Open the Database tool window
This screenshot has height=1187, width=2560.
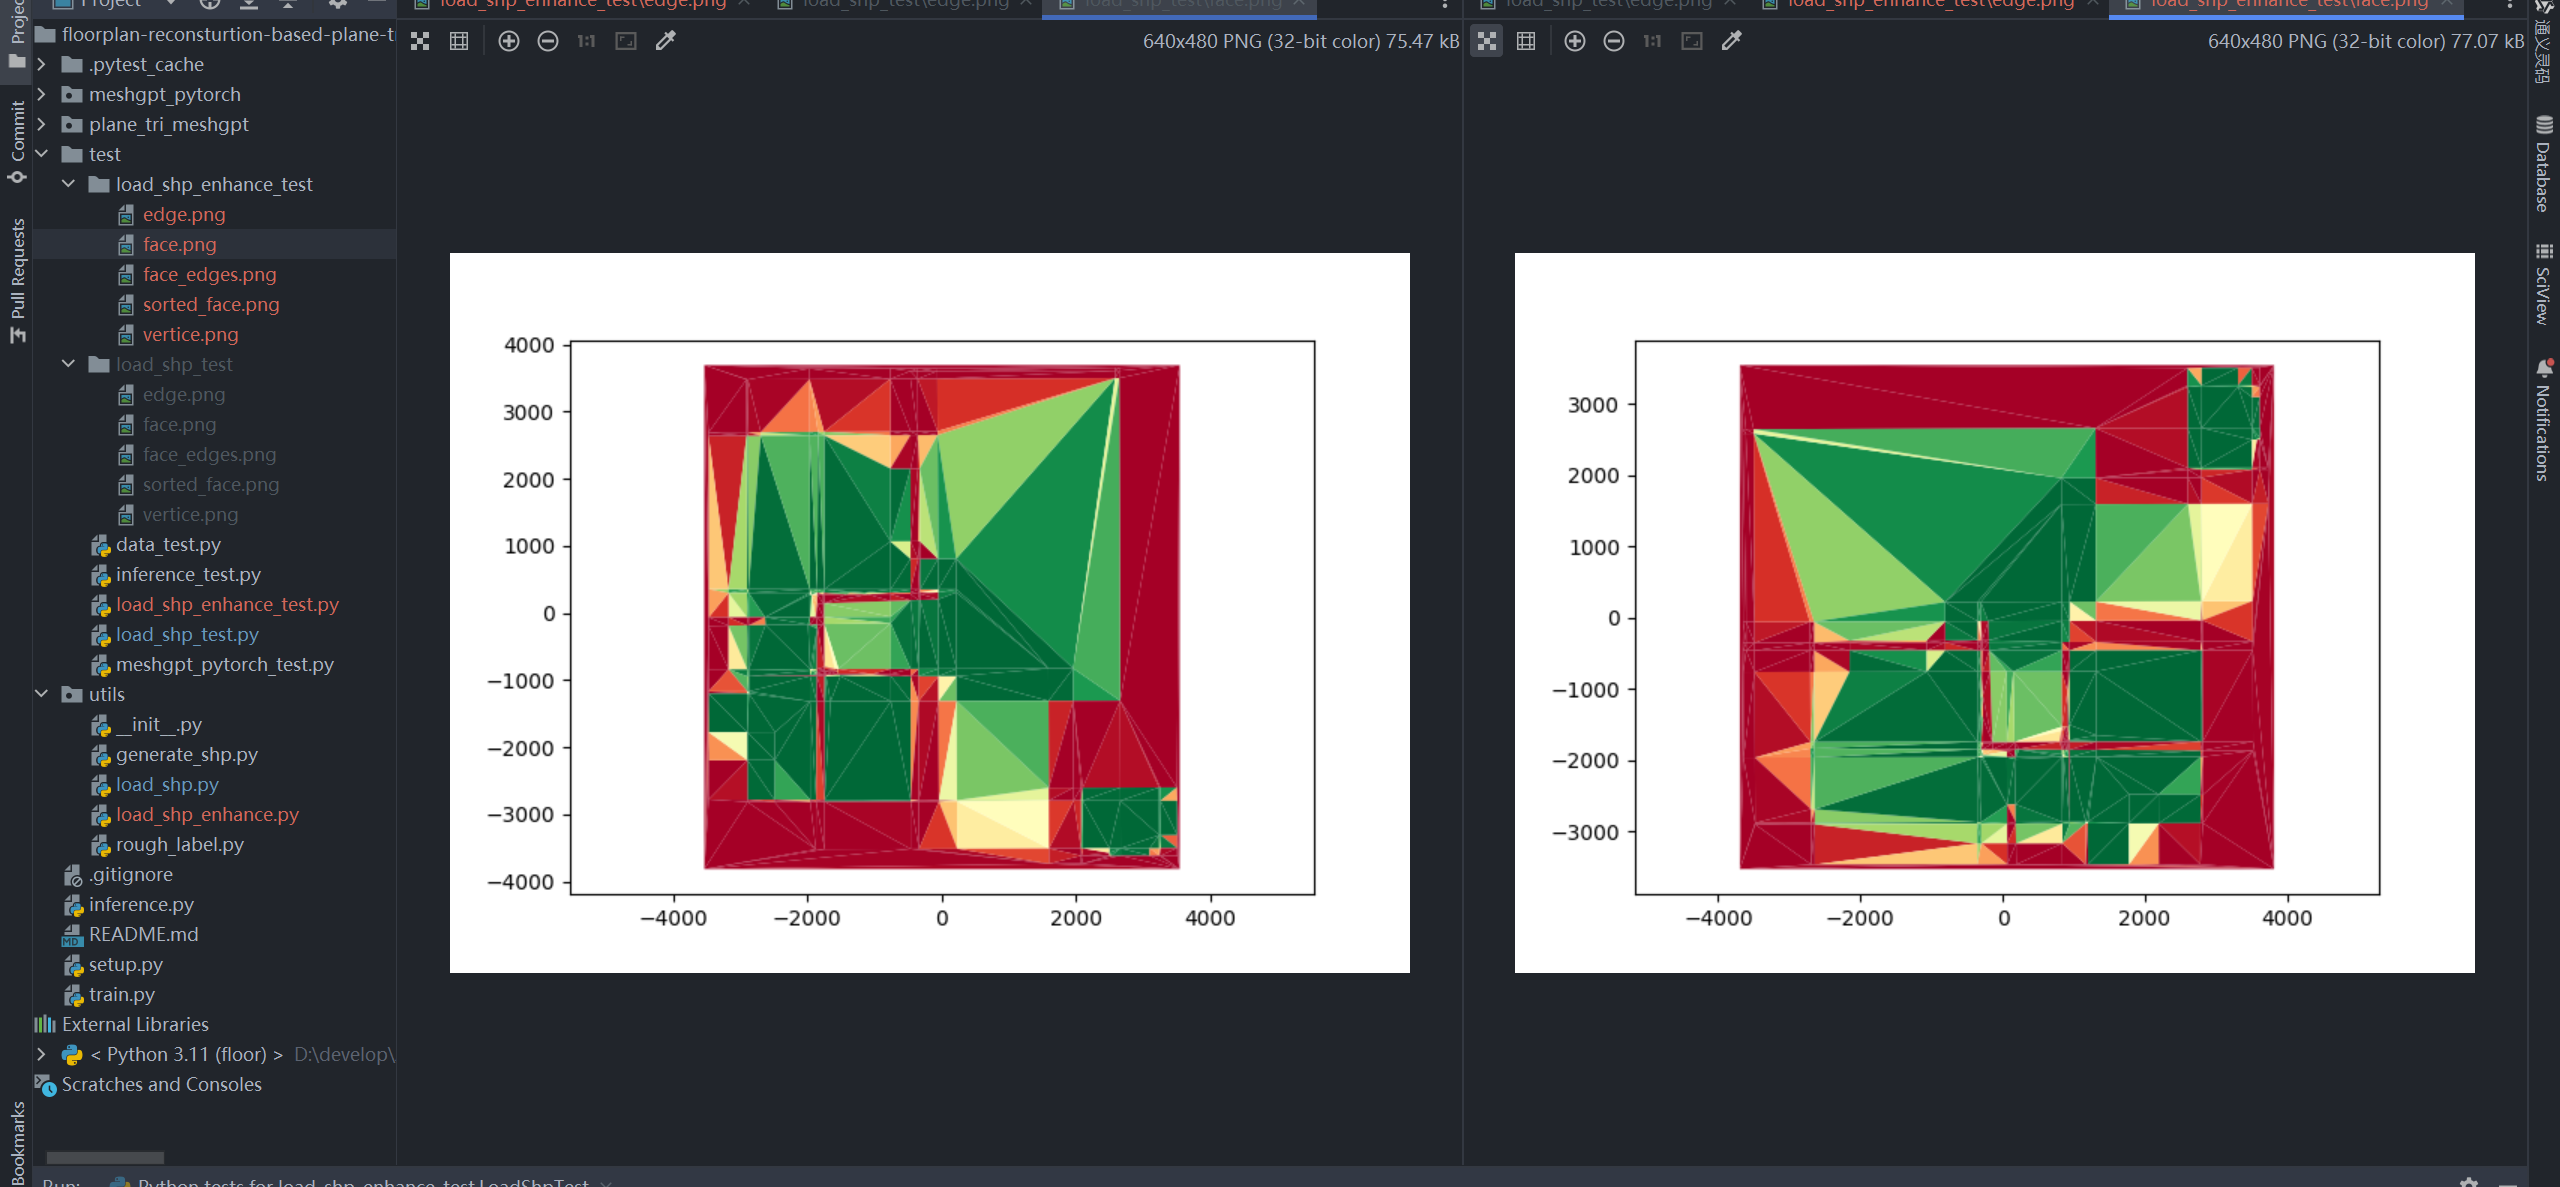coord(2544,165)
